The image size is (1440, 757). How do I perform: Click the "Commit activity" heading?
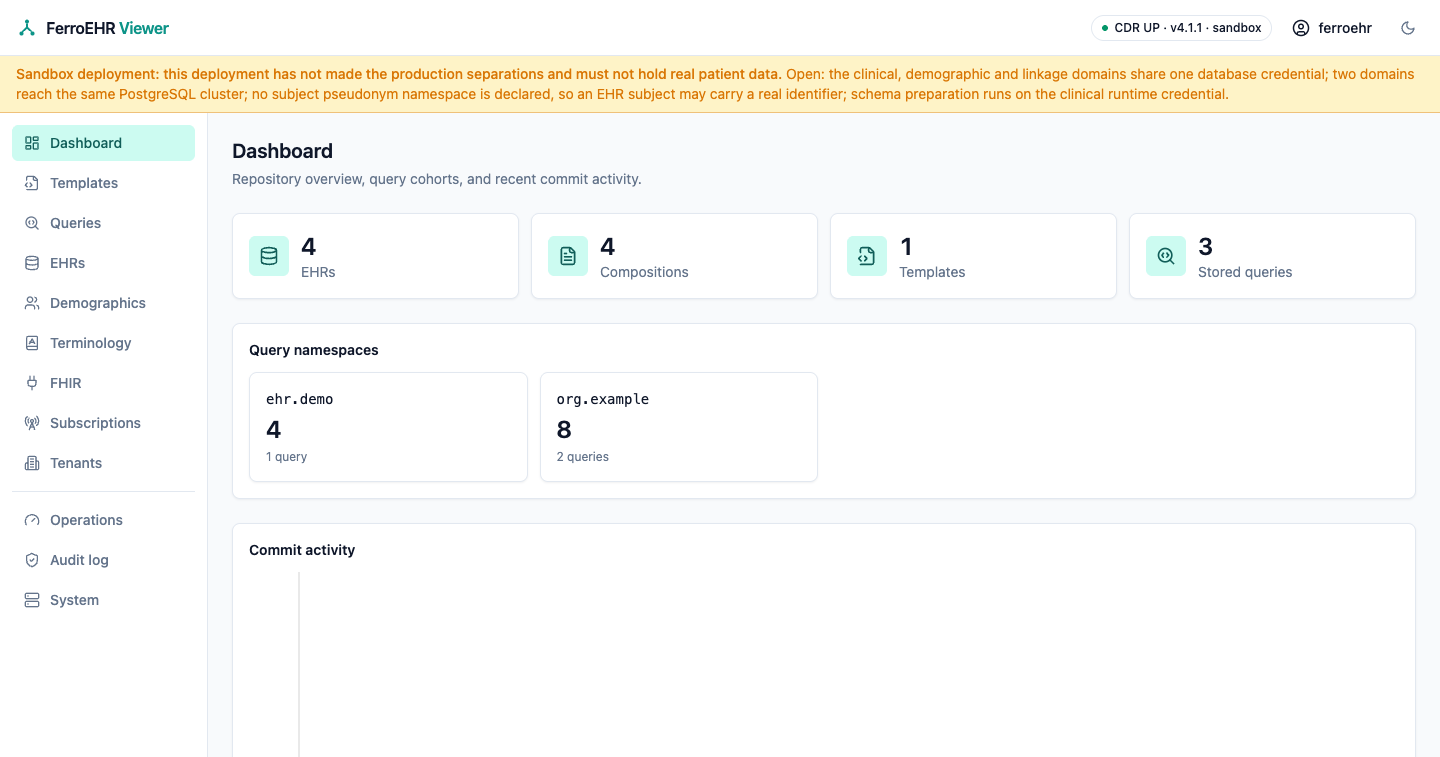tap(302, 550)
